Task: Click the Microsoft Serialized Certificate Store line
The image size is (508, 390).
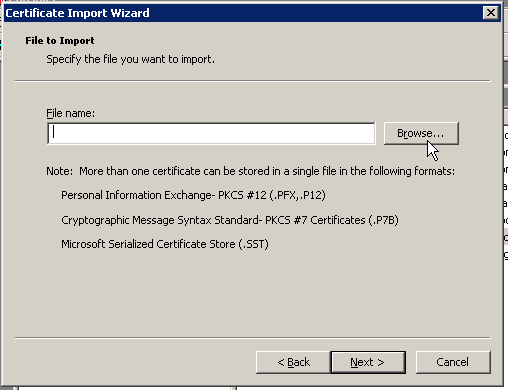Action: 165,244
